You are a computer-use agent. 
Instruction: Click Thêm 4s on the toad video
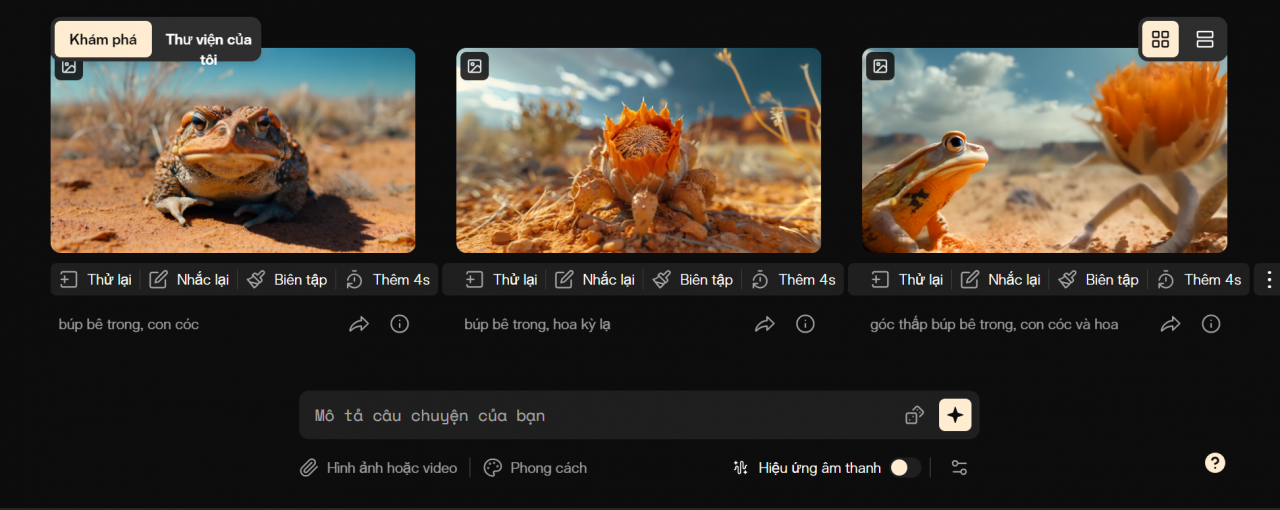[x=388, y=279]
